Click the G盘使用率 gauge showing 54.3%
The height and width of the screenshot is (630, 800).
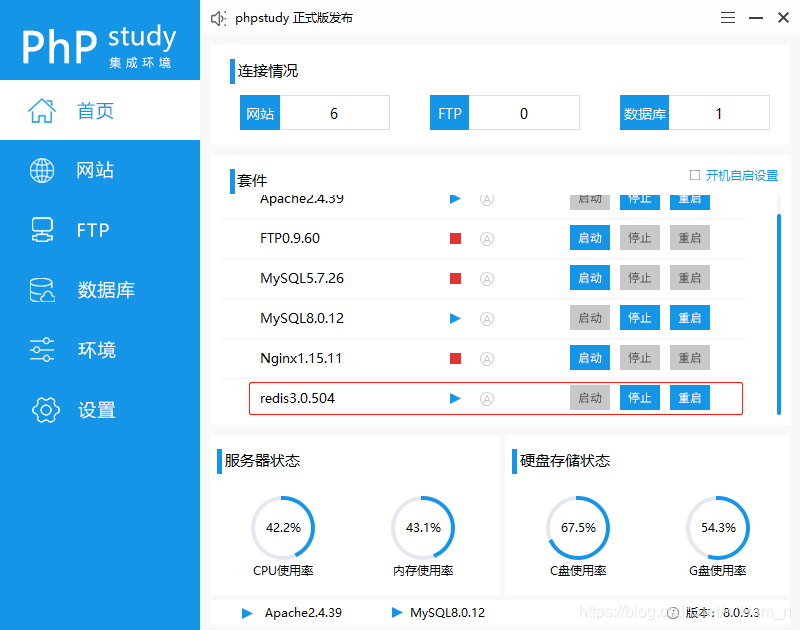(x=718, y=527)
